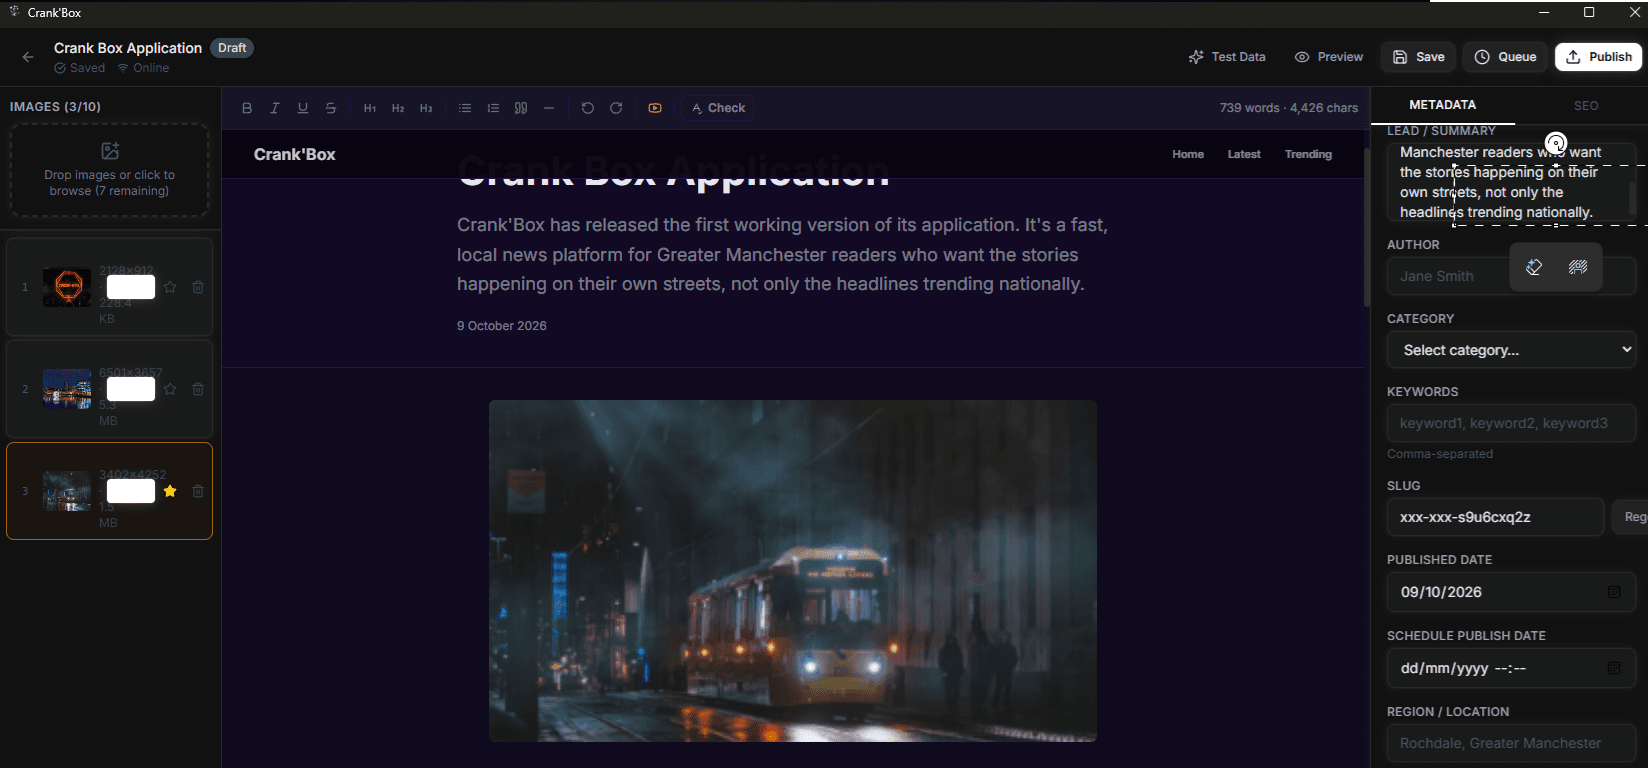1648x768 pixels.
Task: Run the spelling Check button
Action: [718, 108]
